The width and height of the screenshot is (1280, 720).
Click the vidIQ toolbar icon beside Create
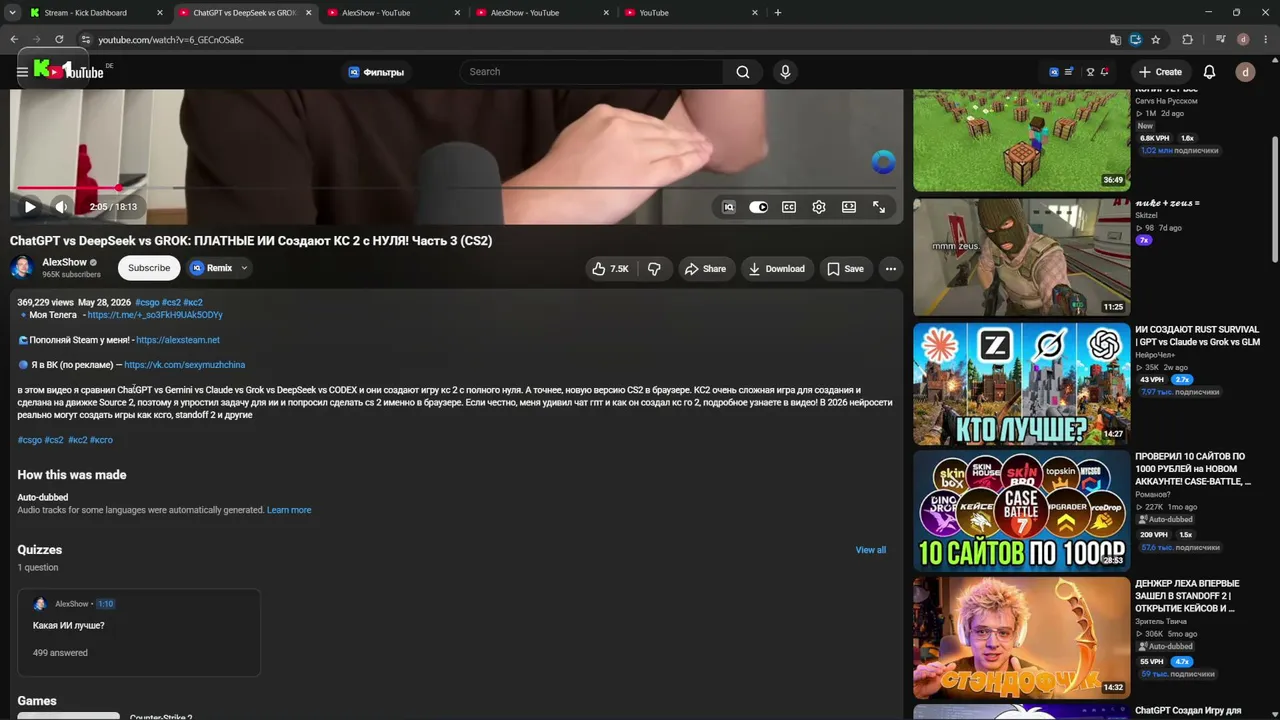(1054, 72)
